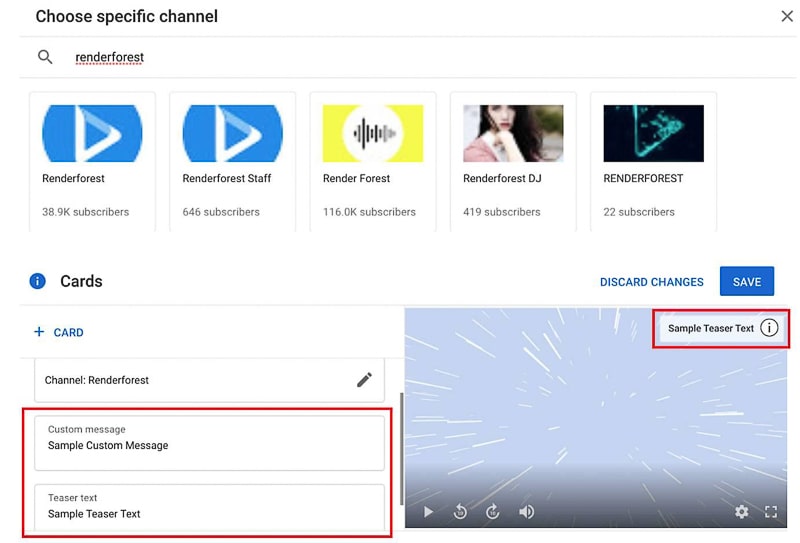The image size is (800, 543).
Task: Select the Renderforest channel thumbnail
Action: click(x=92, y=133)
